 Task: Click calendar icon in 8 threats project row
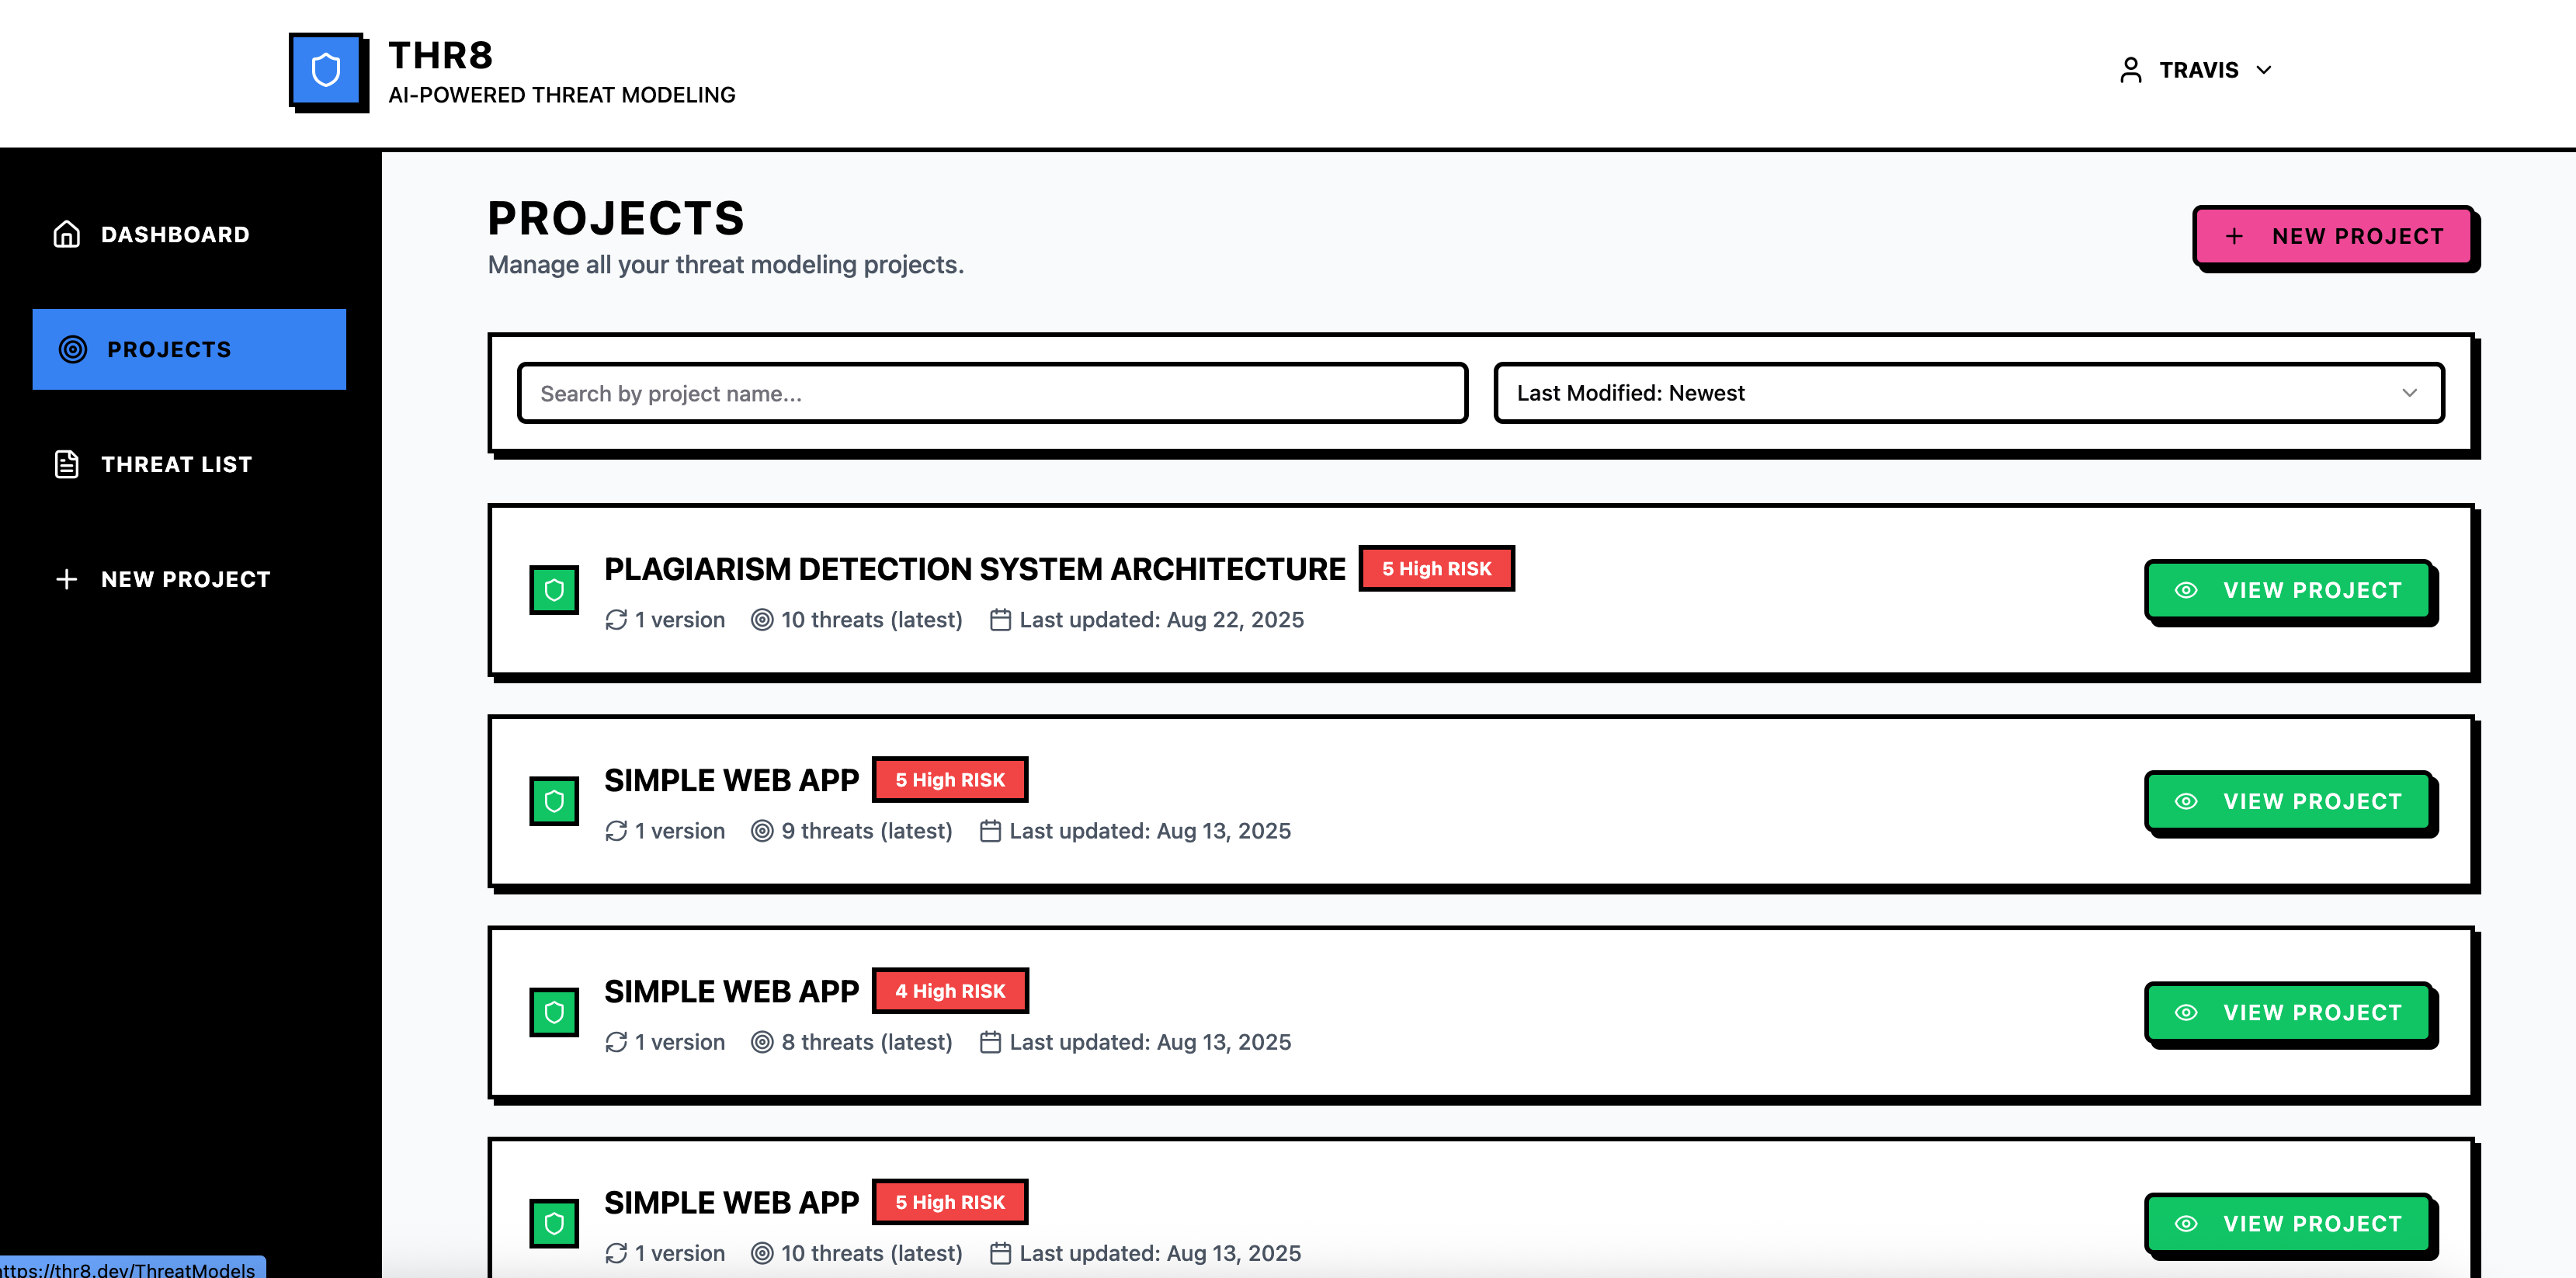tap(990, 1042)
